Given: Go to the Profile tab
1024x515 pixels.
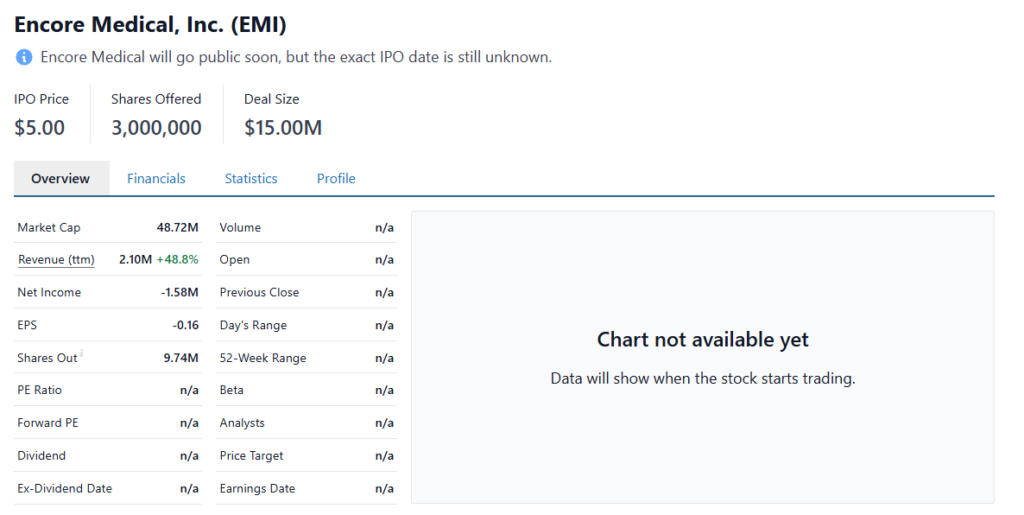Looking at the screenshot, I should click(x=336, y=178).
